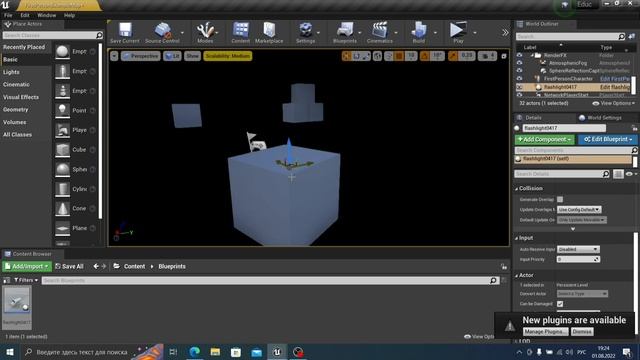Viewport: 640px width, 360px height.
Task: Toggle Generate Overlap Events checkbox
Action: coord(560,199)
